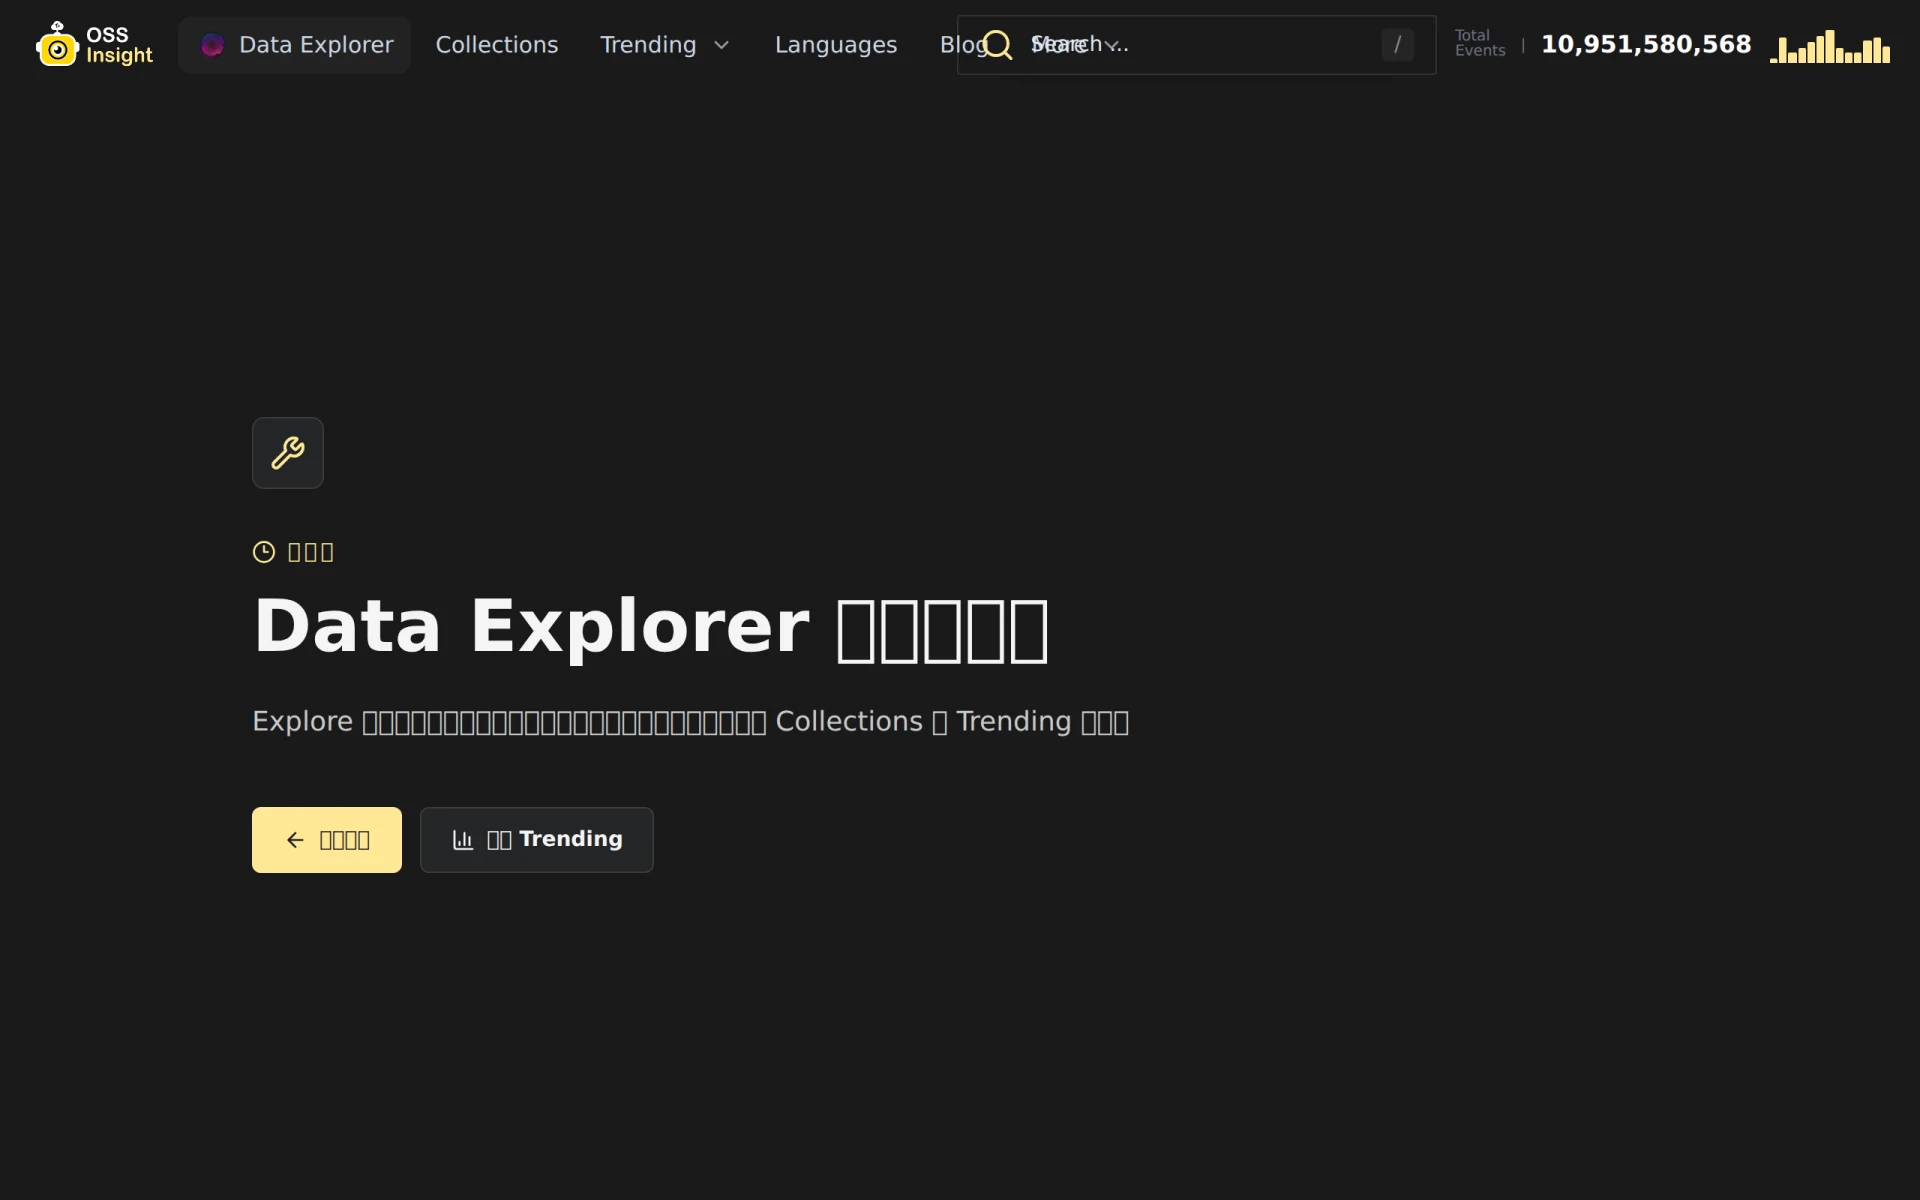This screenshot has width=1920, height=1200.
Task: Click the clock status icon
Action: pos(264,552)
